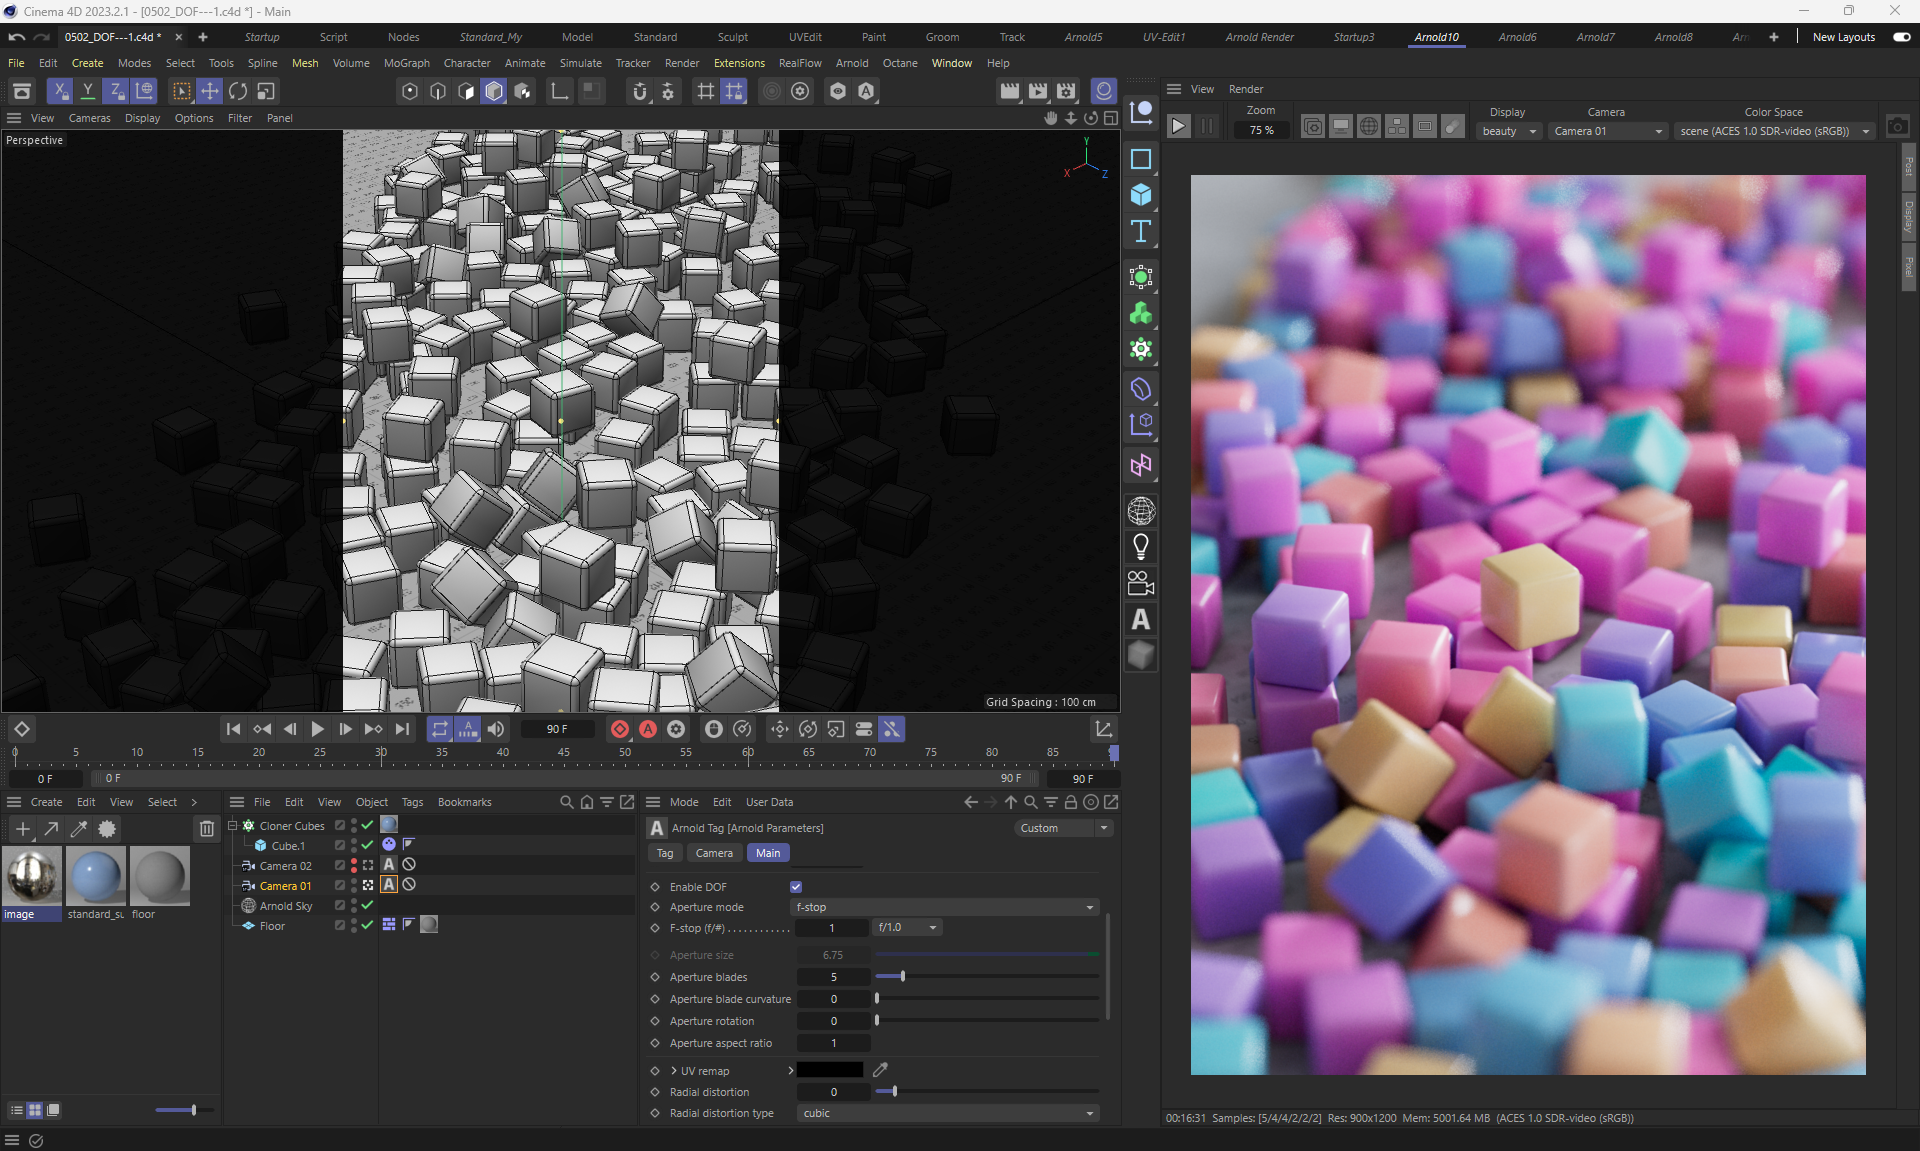Click the light bulb icon

(1141, 547)
